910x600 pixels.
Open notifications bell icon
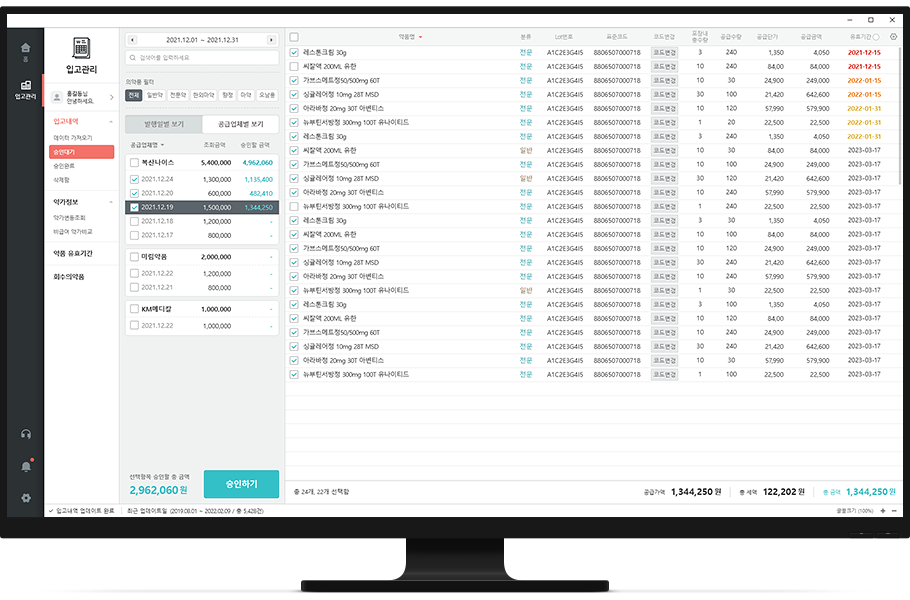[x=26, y=467]
